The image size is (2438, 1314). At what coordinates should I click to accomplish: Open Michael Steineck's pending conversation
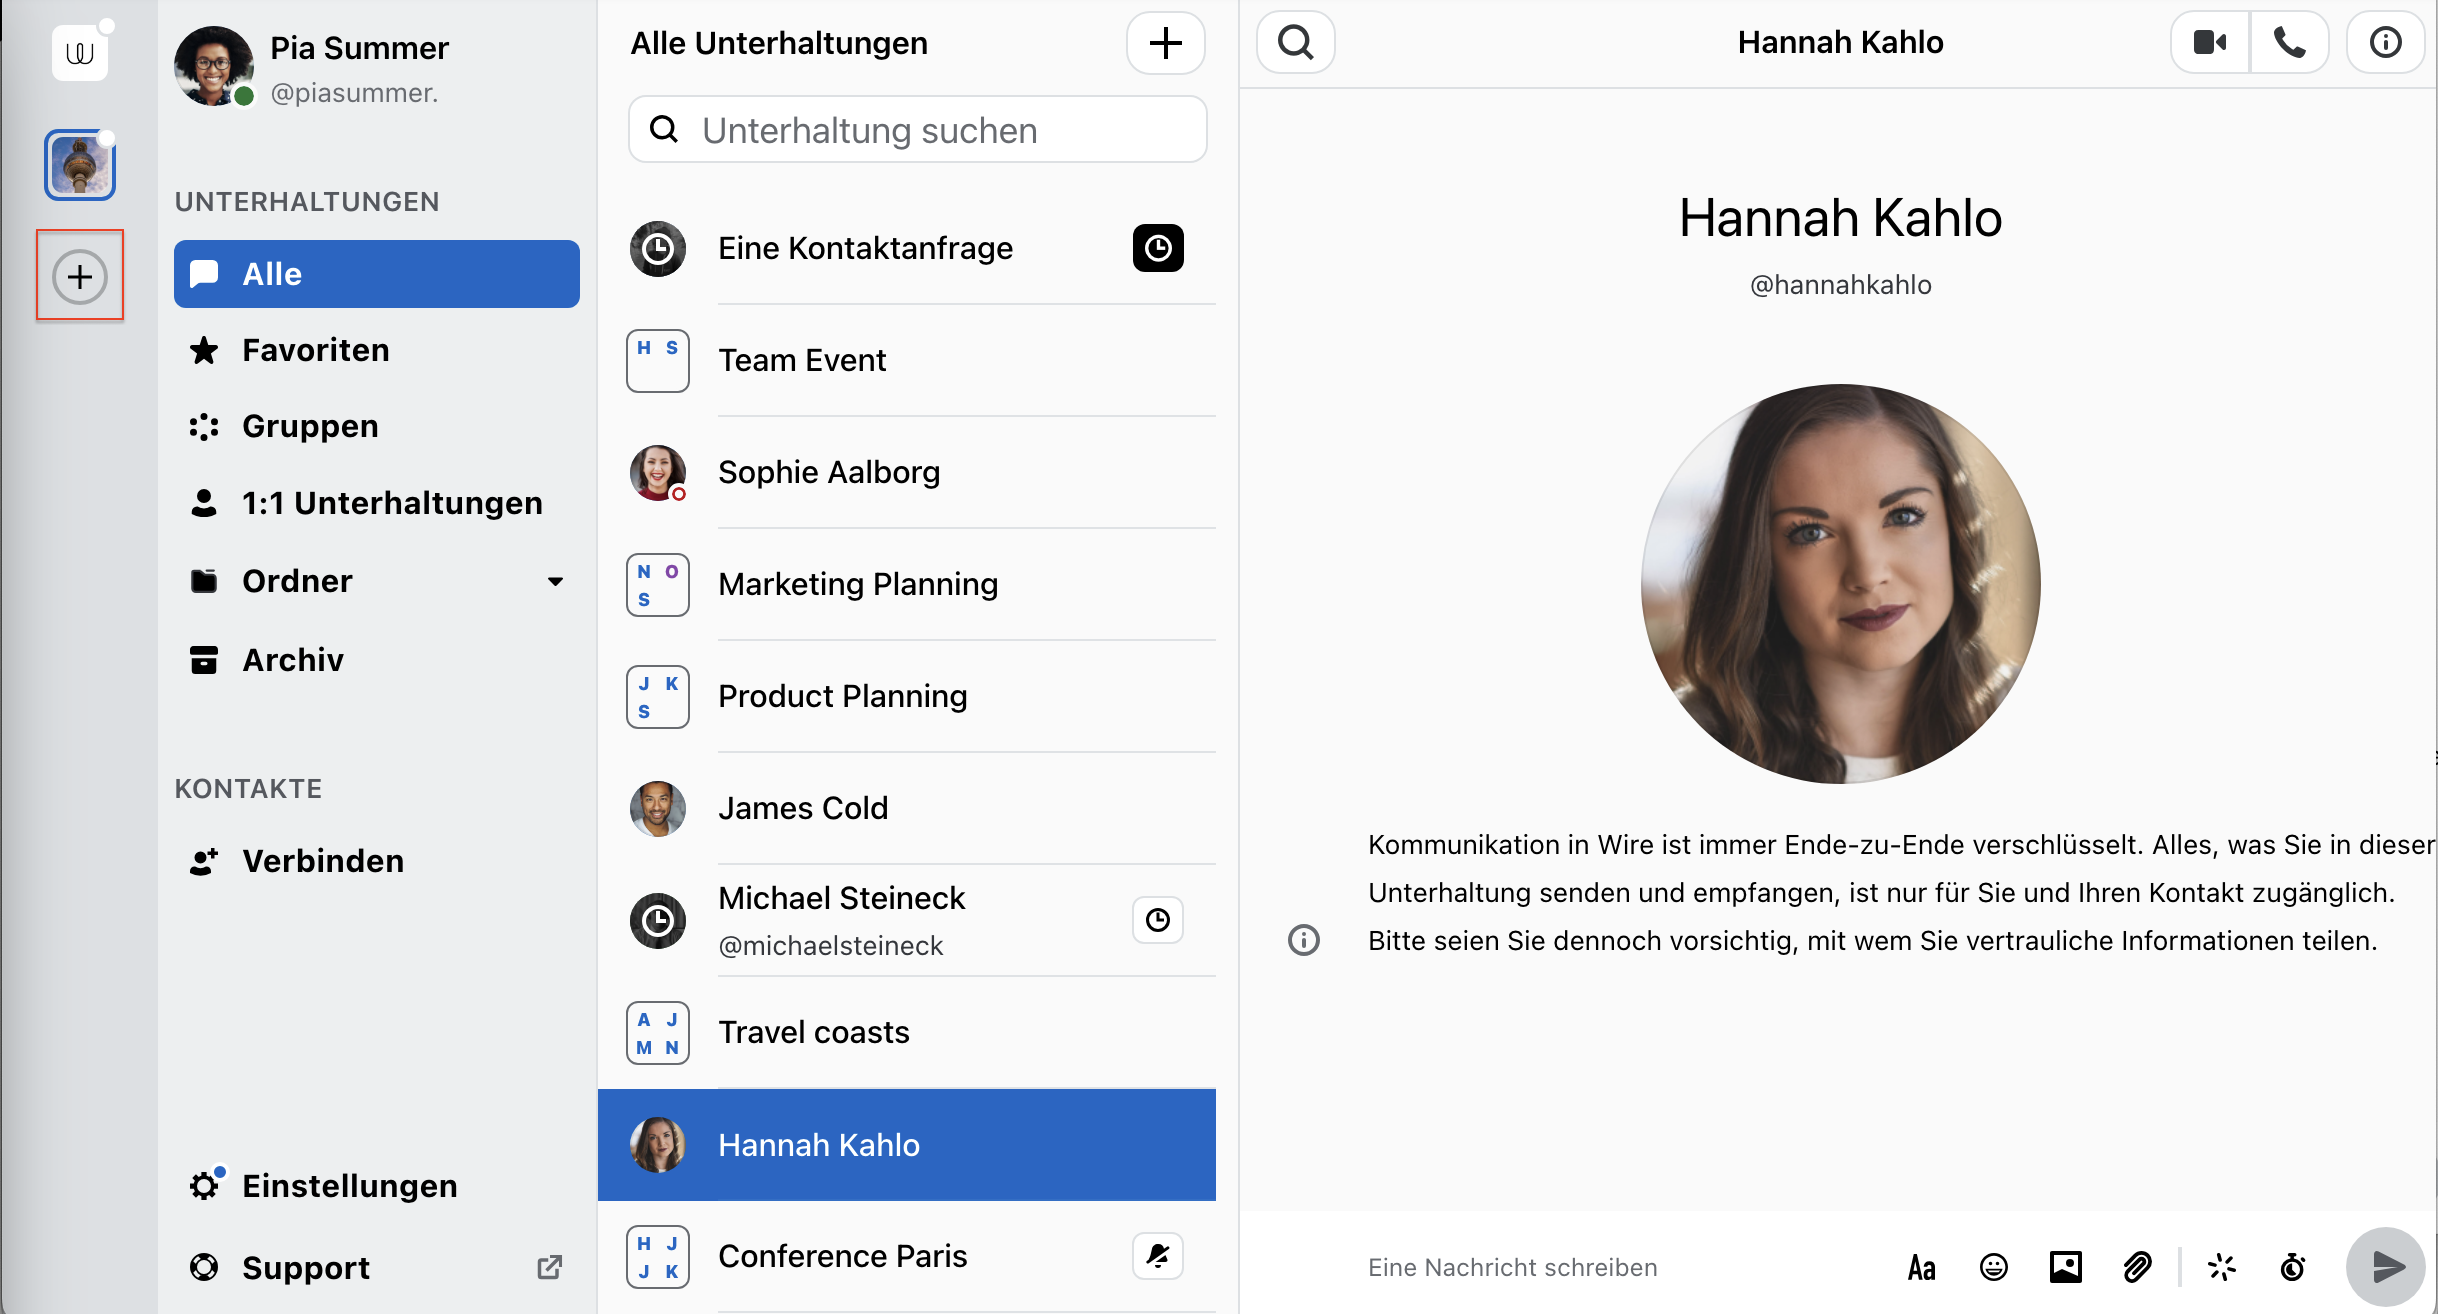pyautogui.click(x=907, y=920)
